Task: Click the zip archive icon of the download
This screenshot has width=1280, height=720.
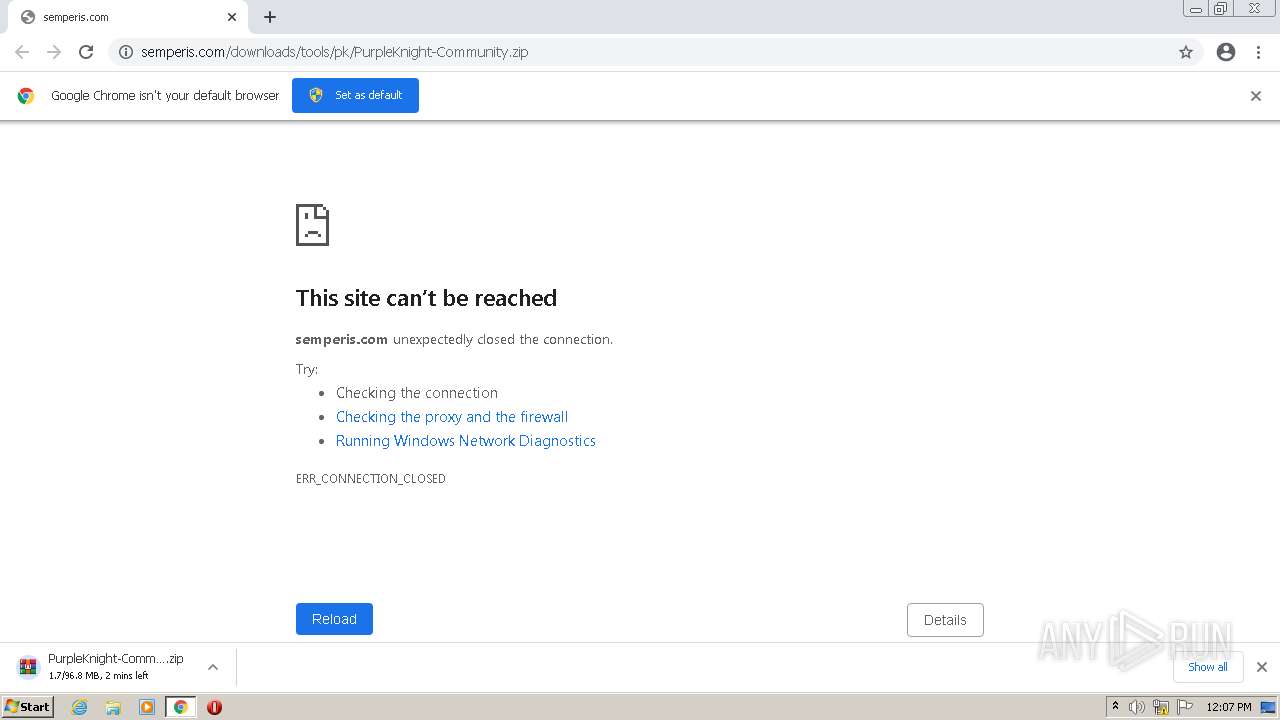Action: (x=28, y=667)
